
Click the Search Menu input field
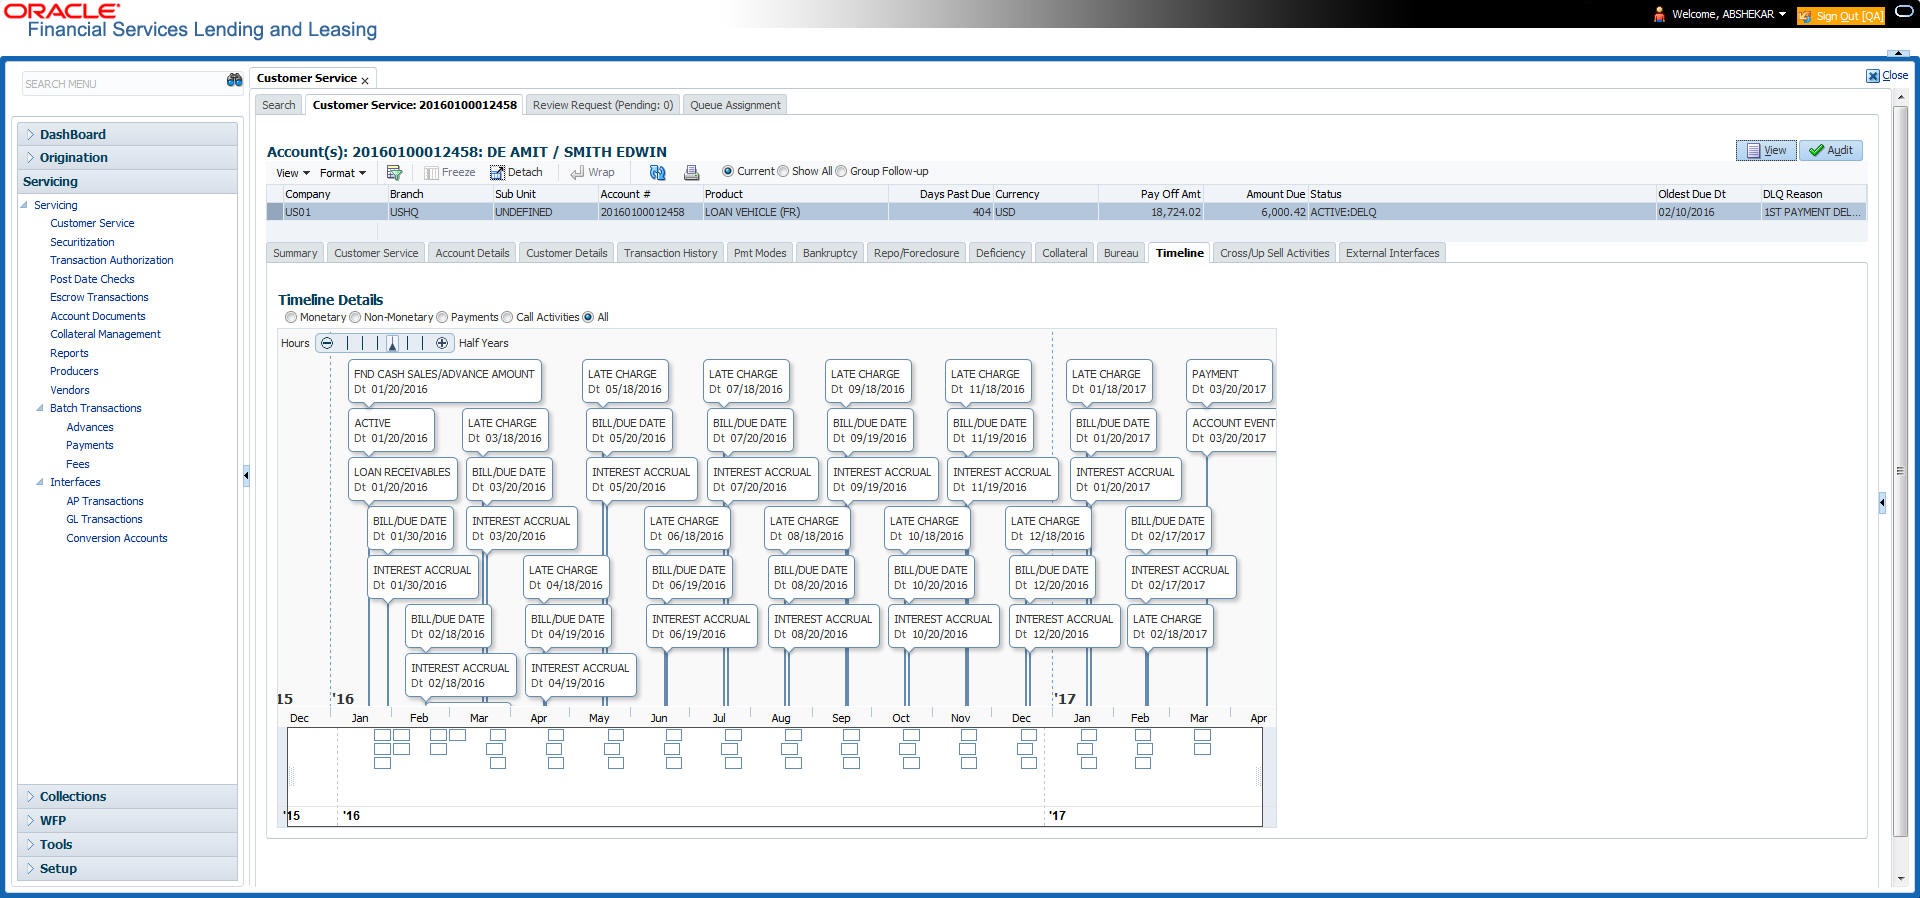point(122,84)
